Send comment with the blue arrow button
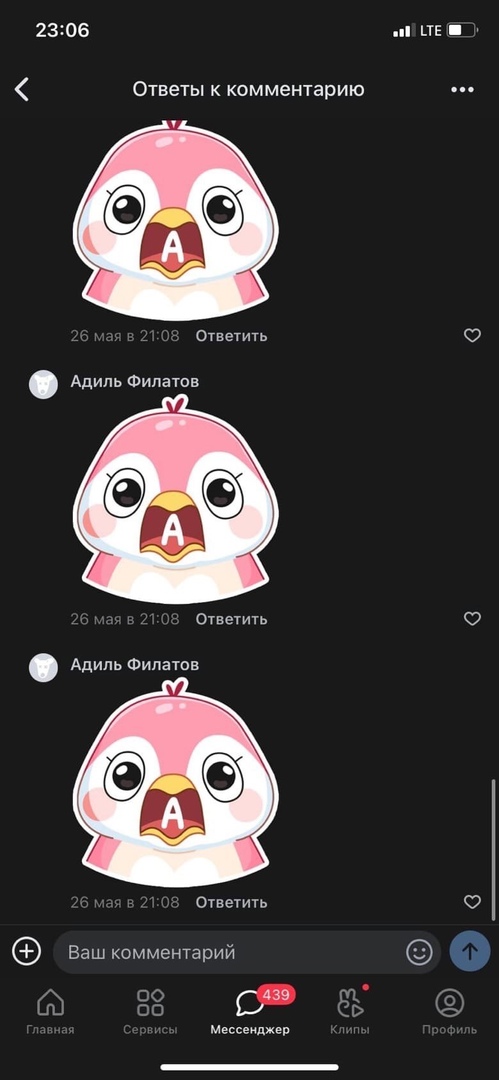Viewport: 499px width, 1080px height. (x=469, y=952)
